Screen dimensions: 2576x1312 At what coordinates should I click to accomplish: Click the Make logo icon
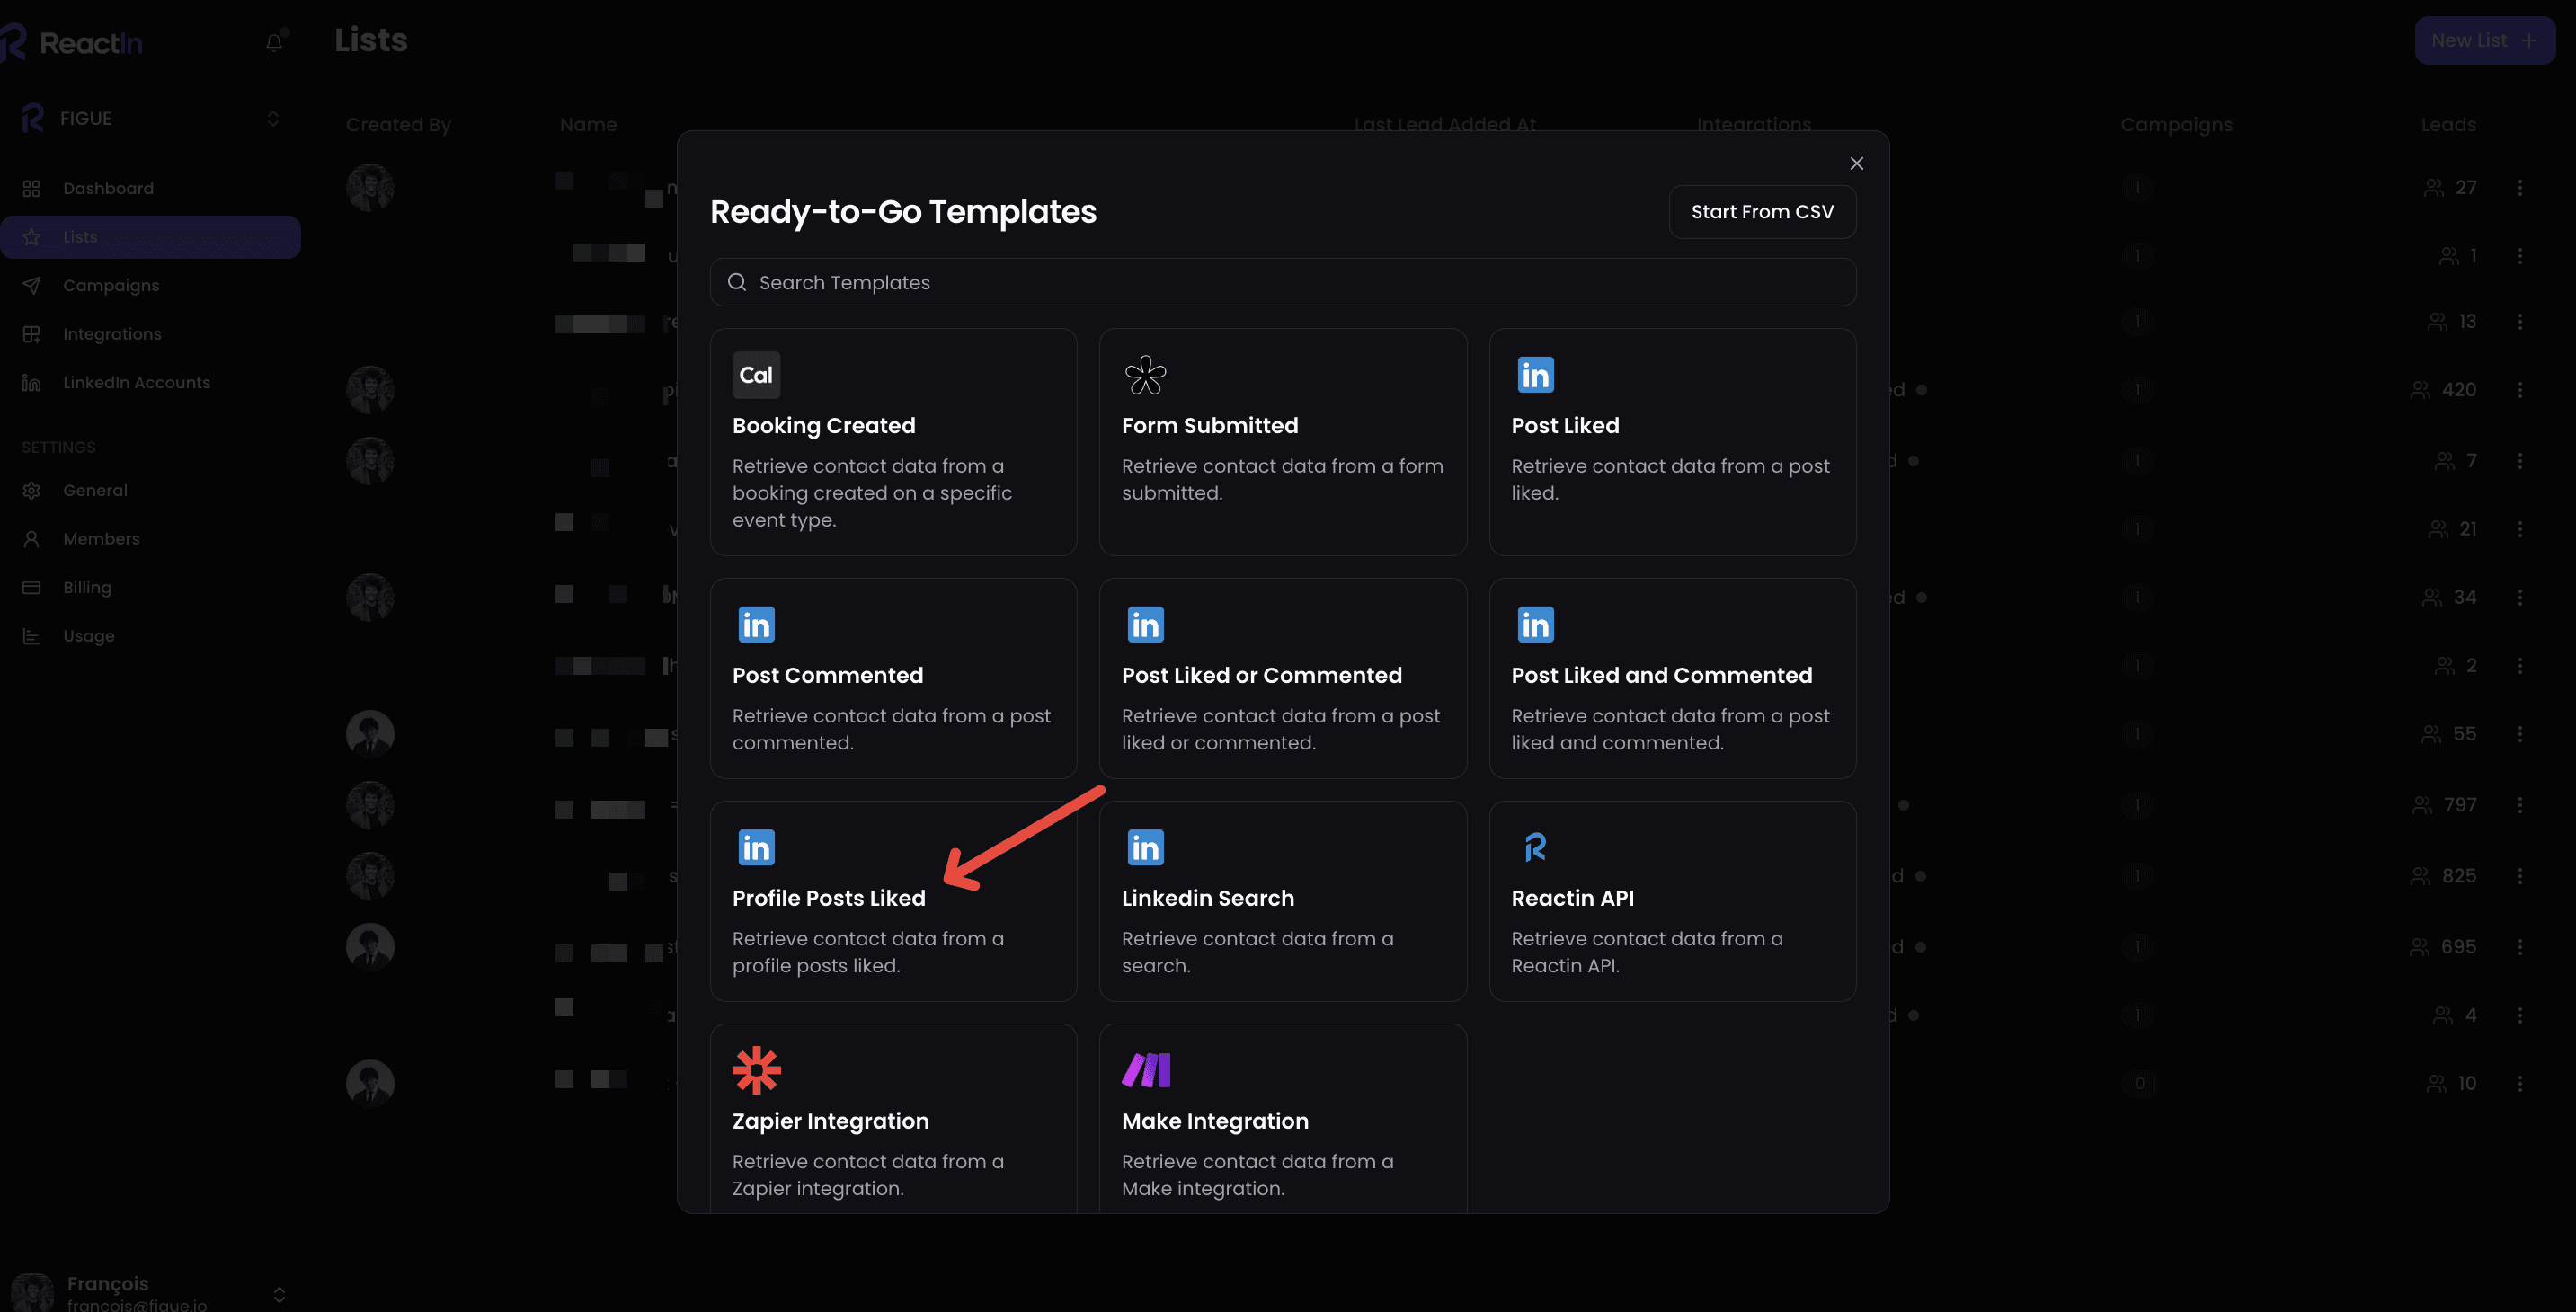(1146, 1070)
